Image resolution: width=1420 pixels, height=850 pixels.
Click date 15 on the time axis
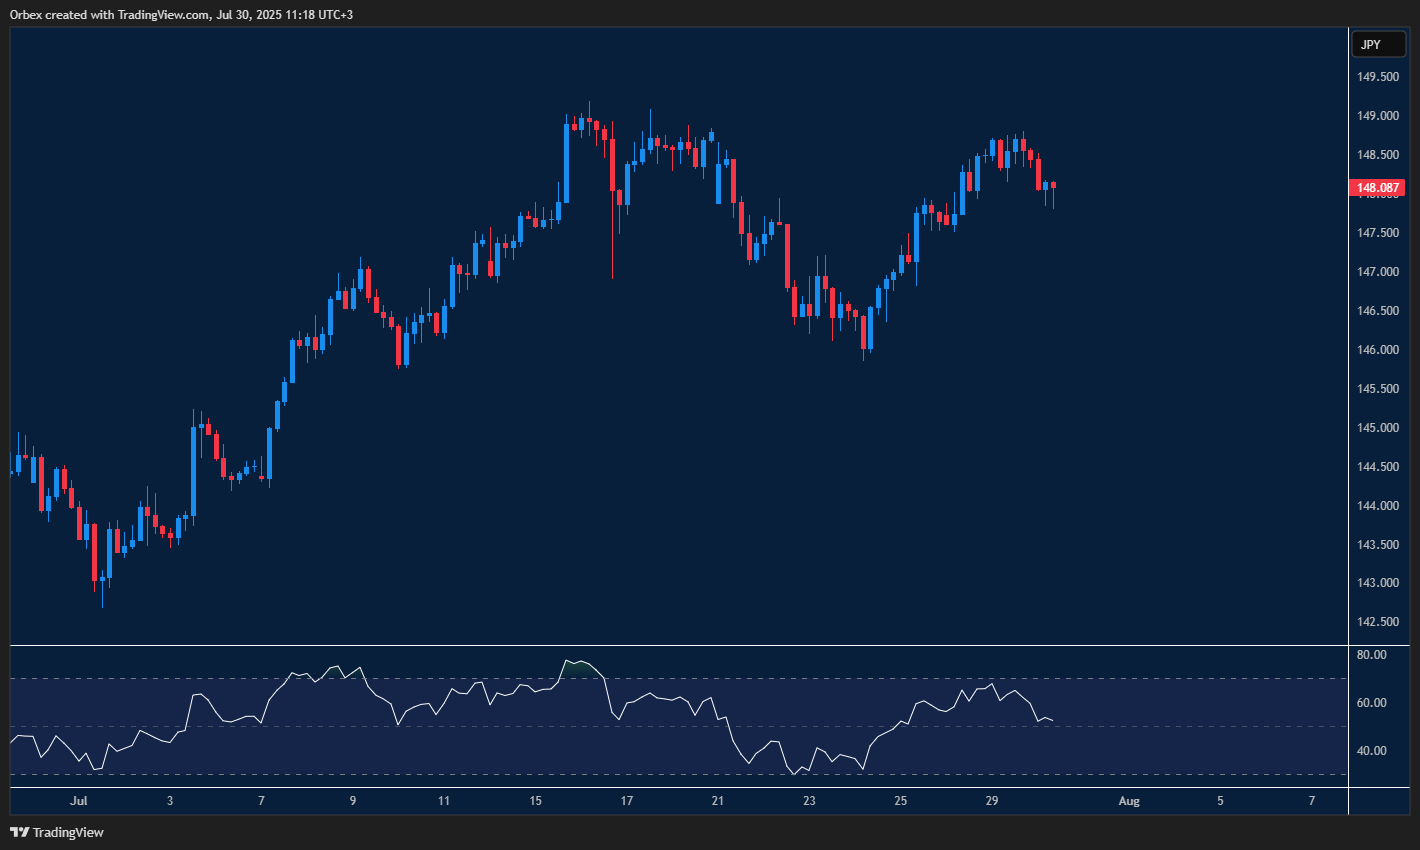[x=536, y=801]
